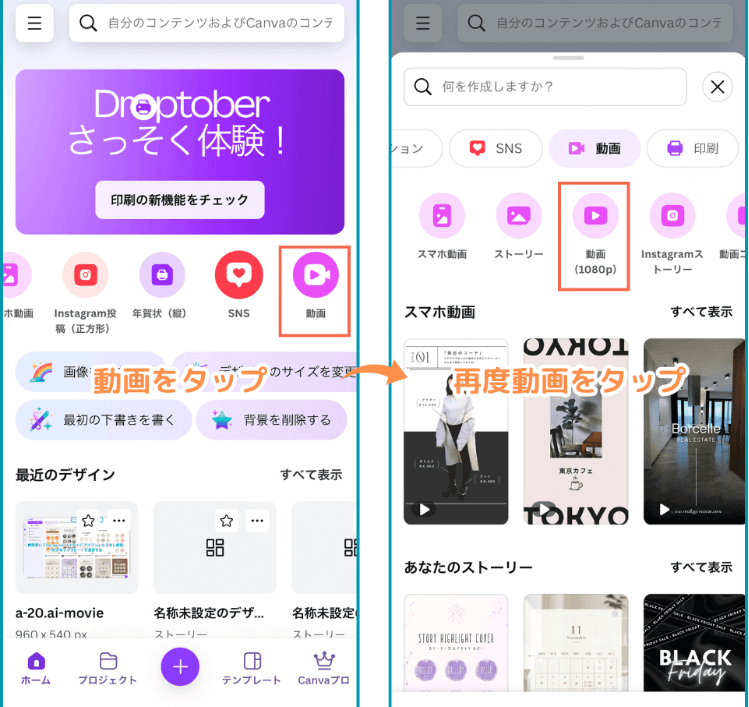Tap the red SNS heart icon
Viewport: 749px width, 707px height.
pyautogui.click(x=239, y=275)
